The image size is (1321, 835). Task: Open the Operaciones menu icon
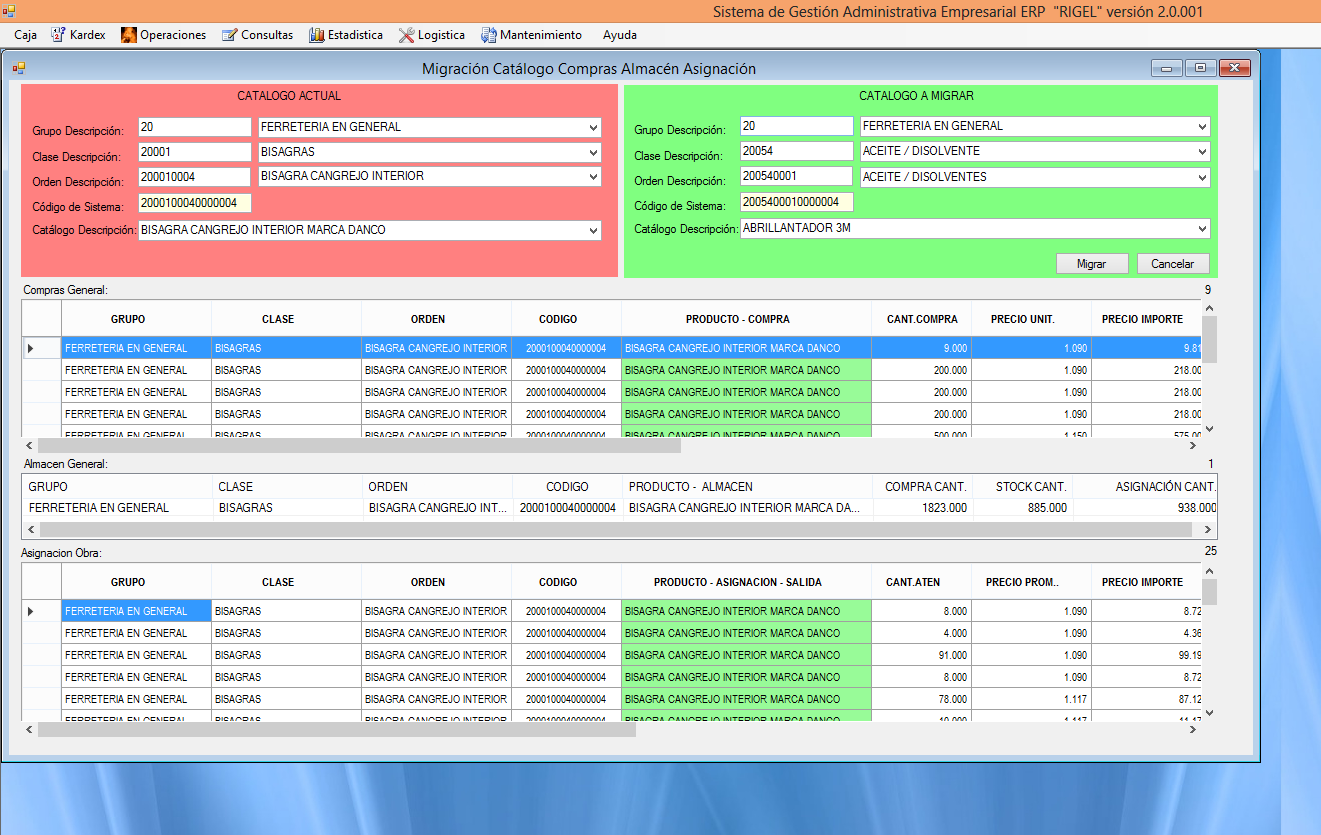tap(129, 35)
